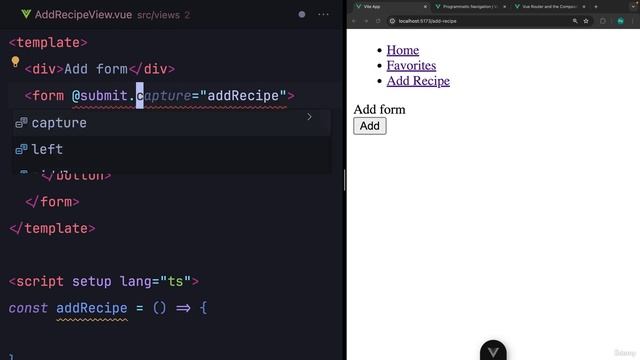Open the Add Recipe link in browser

pos(418,81)
